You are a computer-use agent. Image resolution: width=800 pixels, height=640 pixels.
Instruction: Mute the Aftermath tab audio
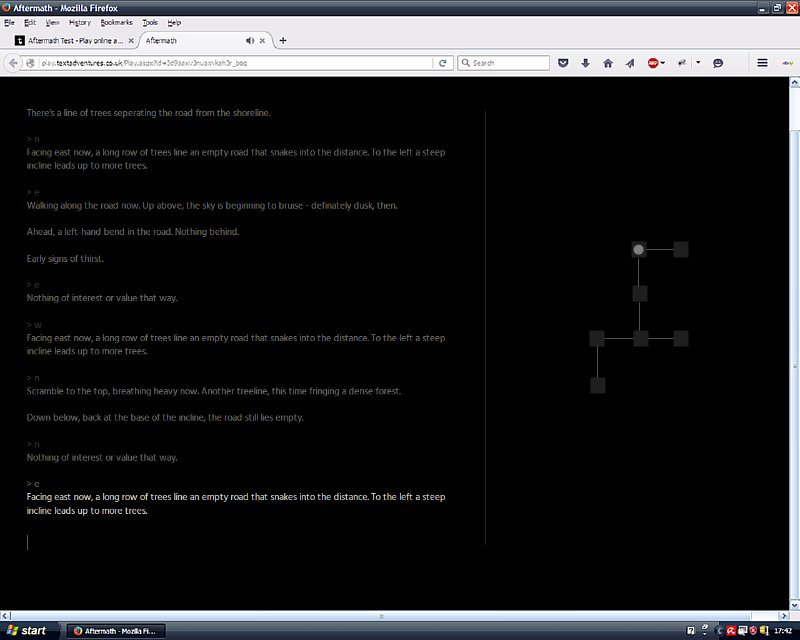[x=250, y=41]
